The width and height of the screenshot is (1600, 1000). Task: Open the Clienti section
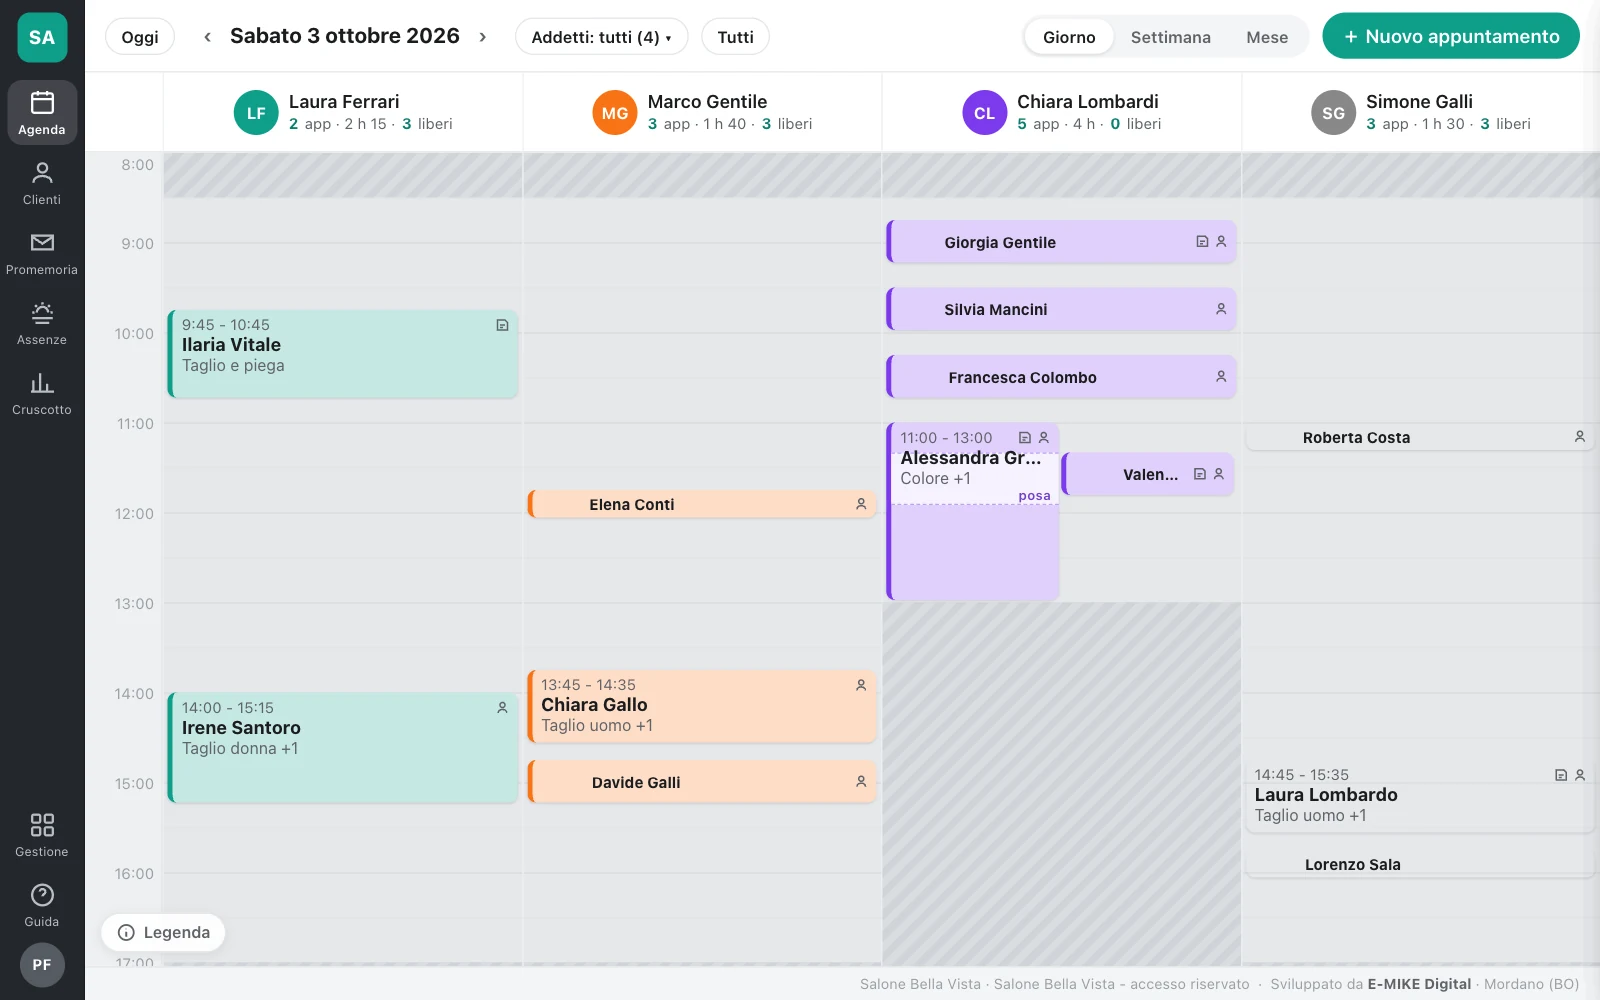[42, 183]
